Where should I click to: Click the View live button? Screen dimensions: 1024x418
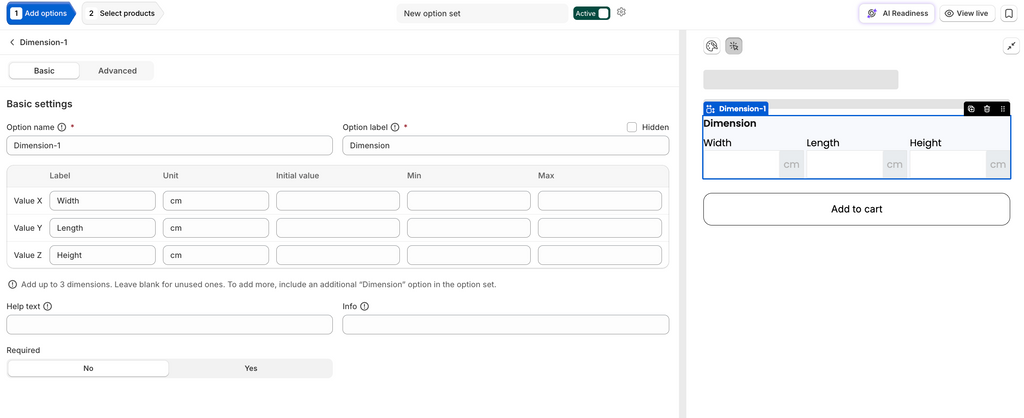tap(967, 13)
